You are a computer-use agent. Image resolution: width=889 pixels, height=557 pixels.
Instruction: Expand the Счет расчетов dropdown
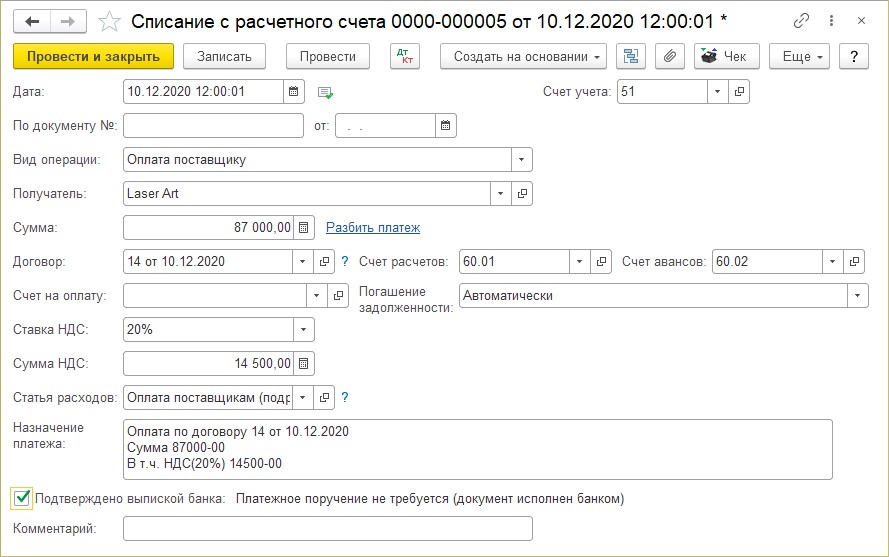tap(579, 261)
